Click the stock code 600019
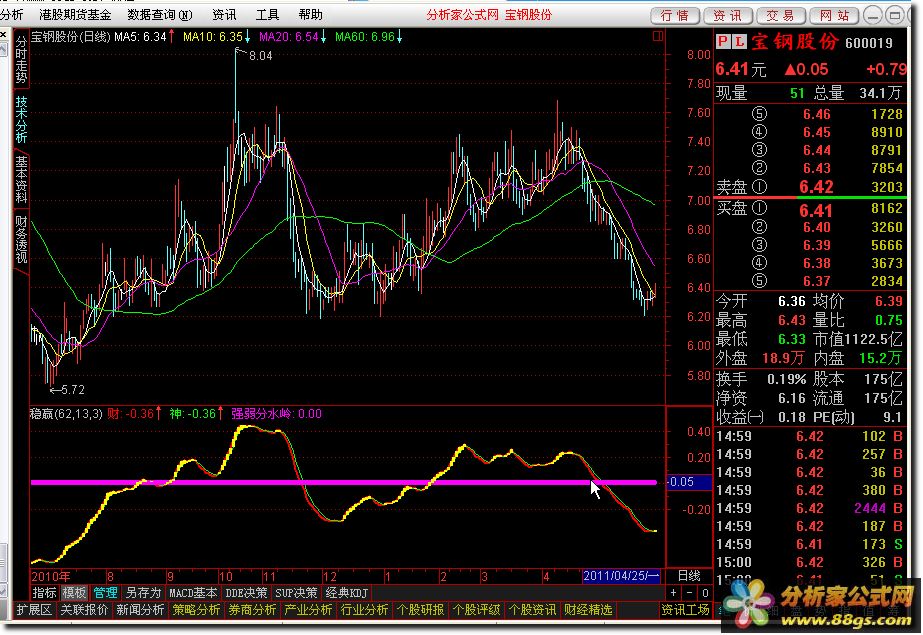 pos(869,43)
